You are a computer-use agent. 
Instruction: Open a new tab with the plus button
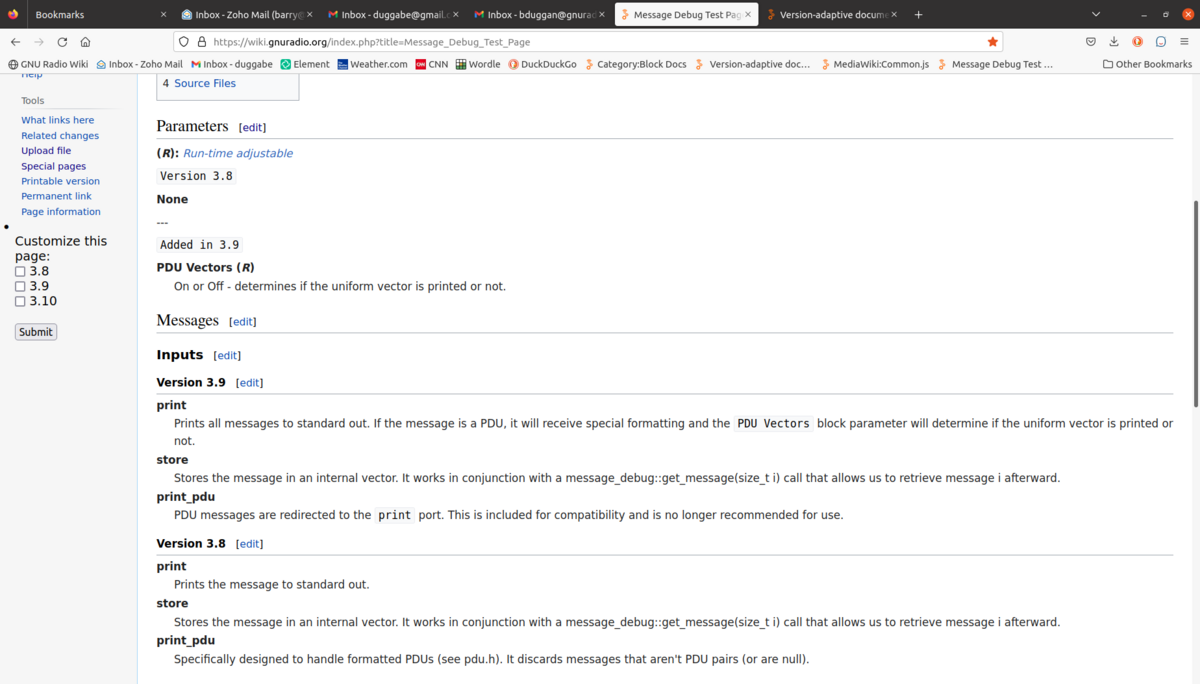(x=918, y=14)
